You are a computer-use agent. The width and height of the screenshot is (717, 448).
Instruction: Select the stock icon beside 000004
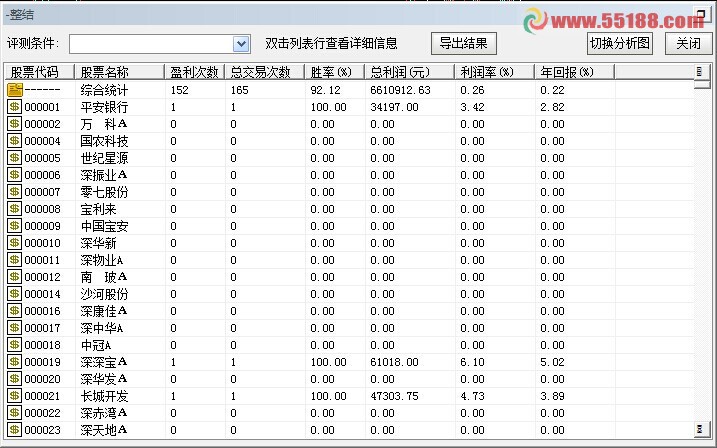[15, 141]
